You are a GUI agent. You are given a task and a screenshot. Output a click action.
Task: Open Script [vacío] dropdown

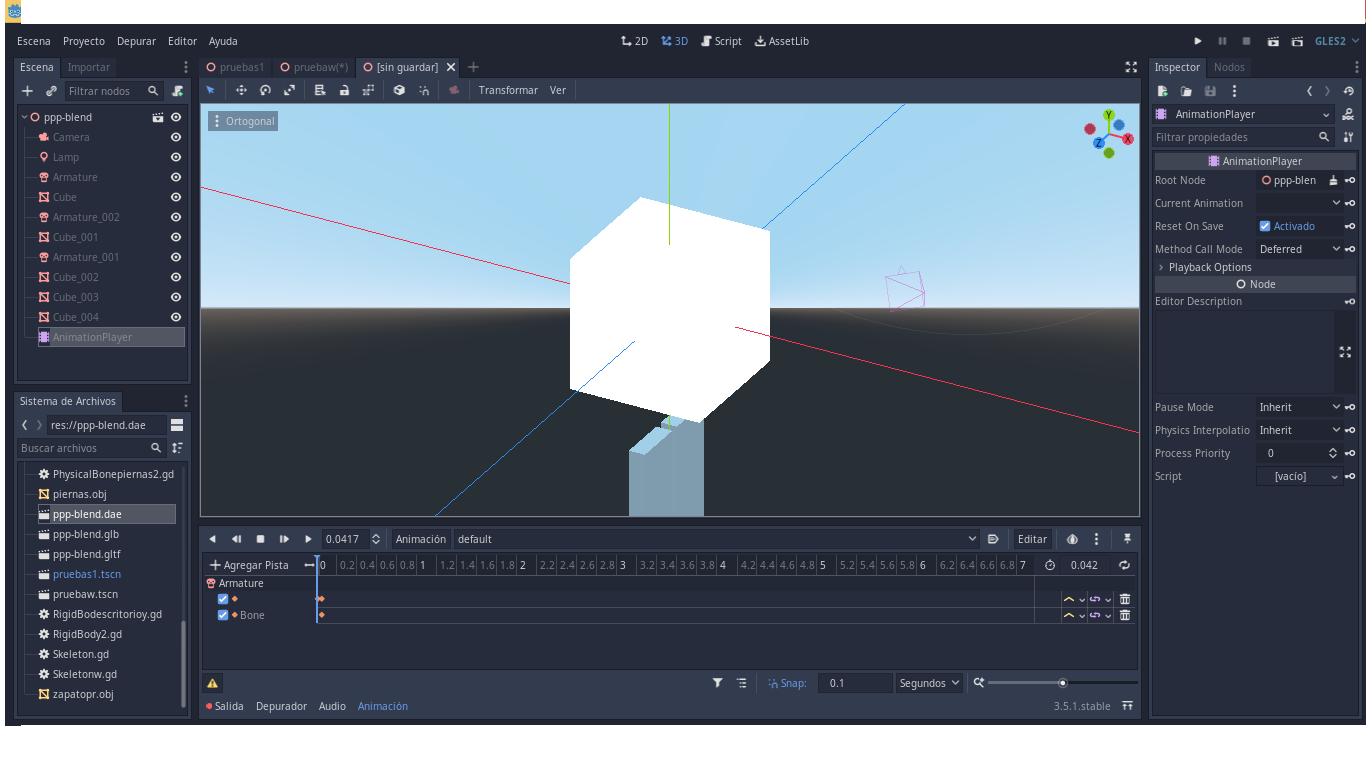pyautogui.click(x=1299, y=476)
